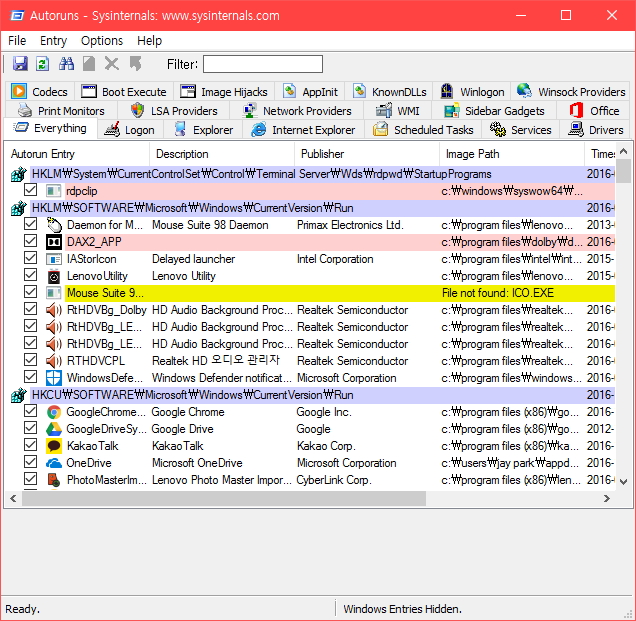Click the IAStorIcon entry icon
This screenshot has width=636, height=621.
click(54, 259)
